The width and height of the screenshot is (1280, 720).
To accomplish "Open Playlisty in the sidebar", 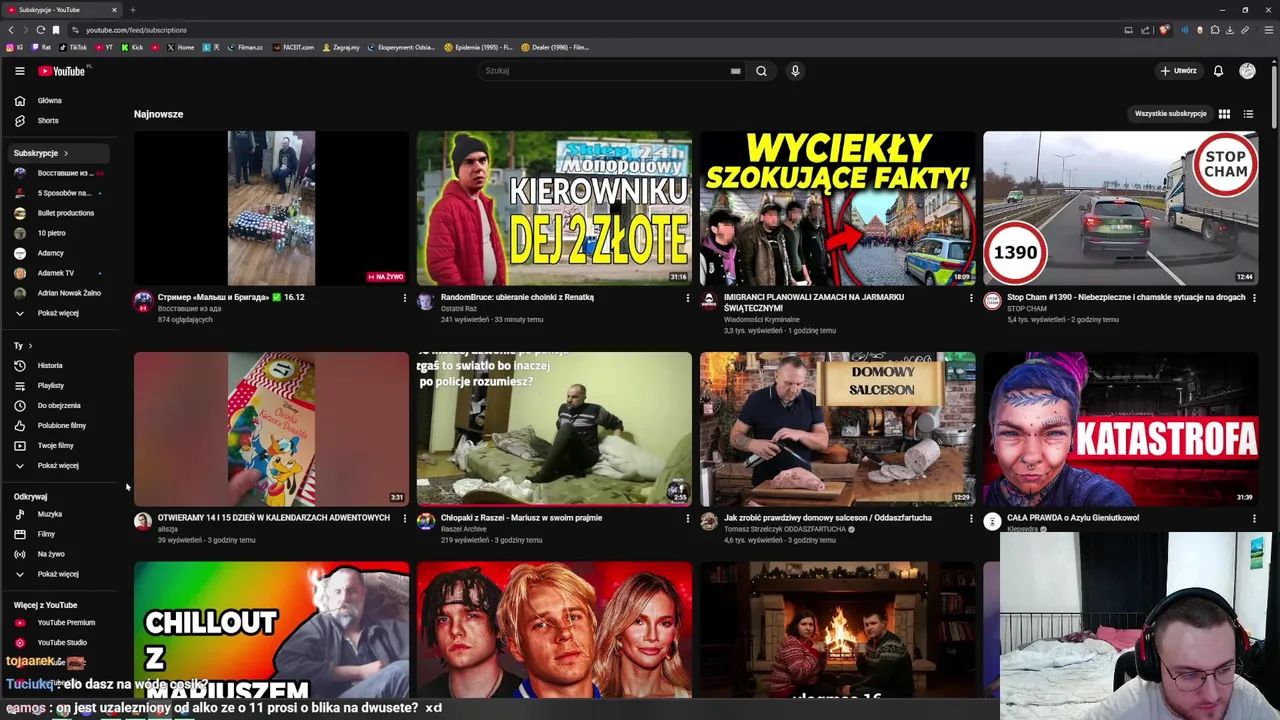I will click(57, 385).
